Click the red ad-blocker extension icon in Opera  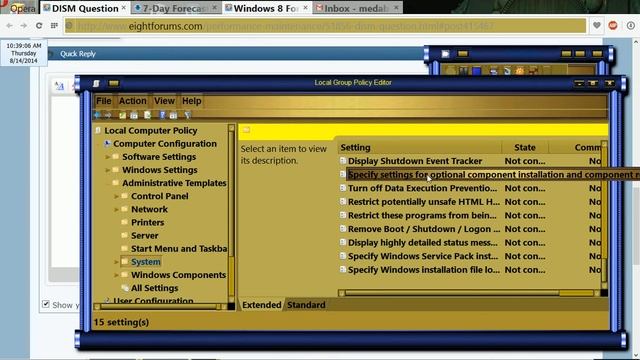[613, 26]
